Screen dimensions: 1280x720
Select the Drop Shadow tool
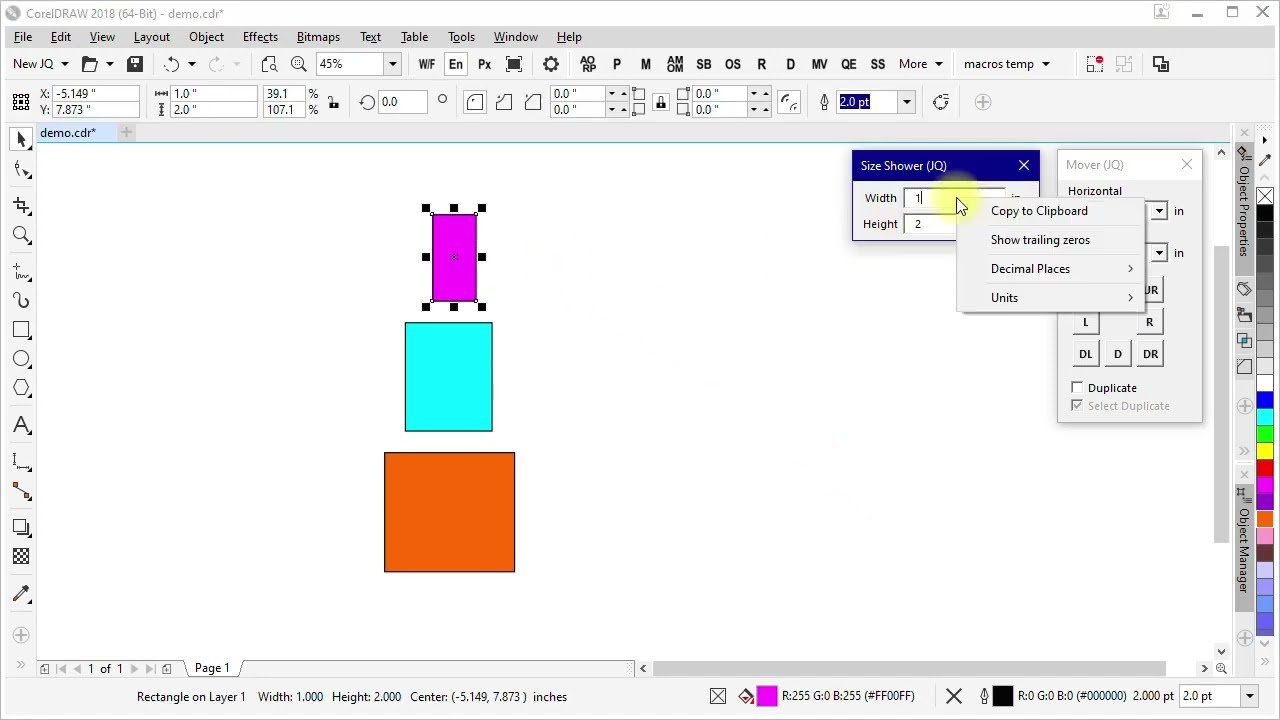point(22,526)
